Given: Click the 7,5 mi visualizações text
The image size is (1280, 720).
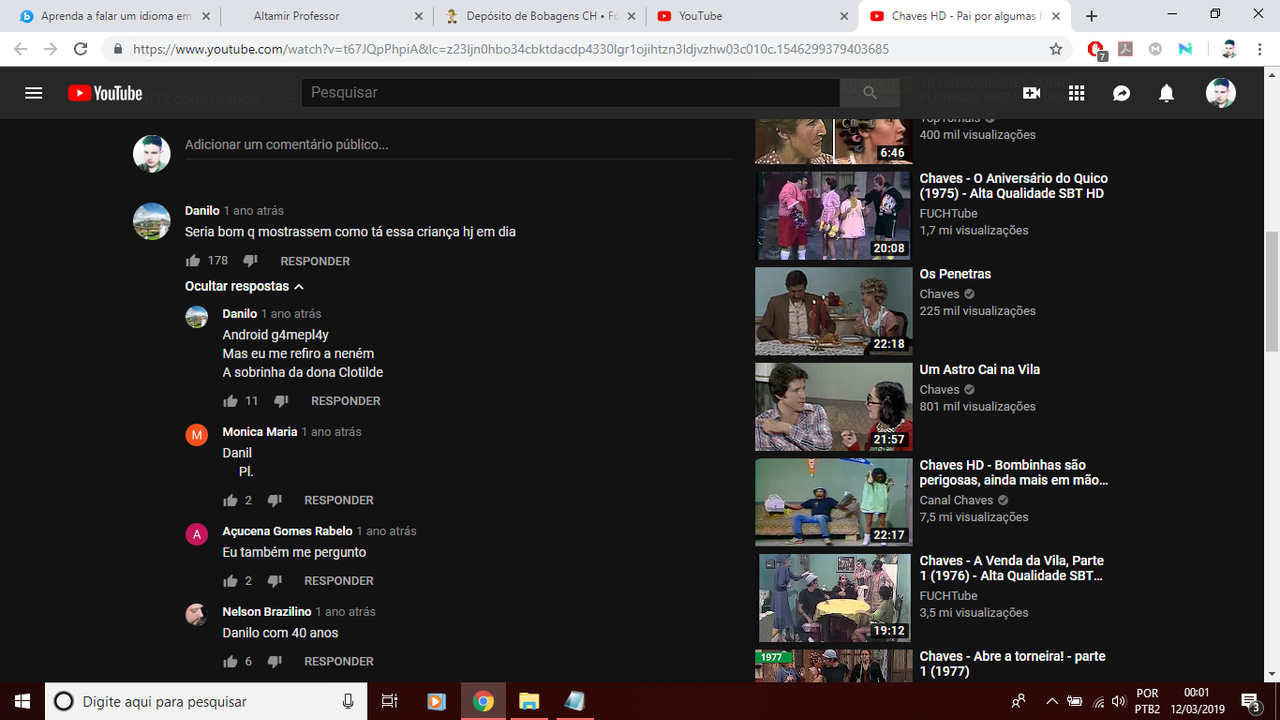Looking at the screenshot, I should tap(974, 517).
